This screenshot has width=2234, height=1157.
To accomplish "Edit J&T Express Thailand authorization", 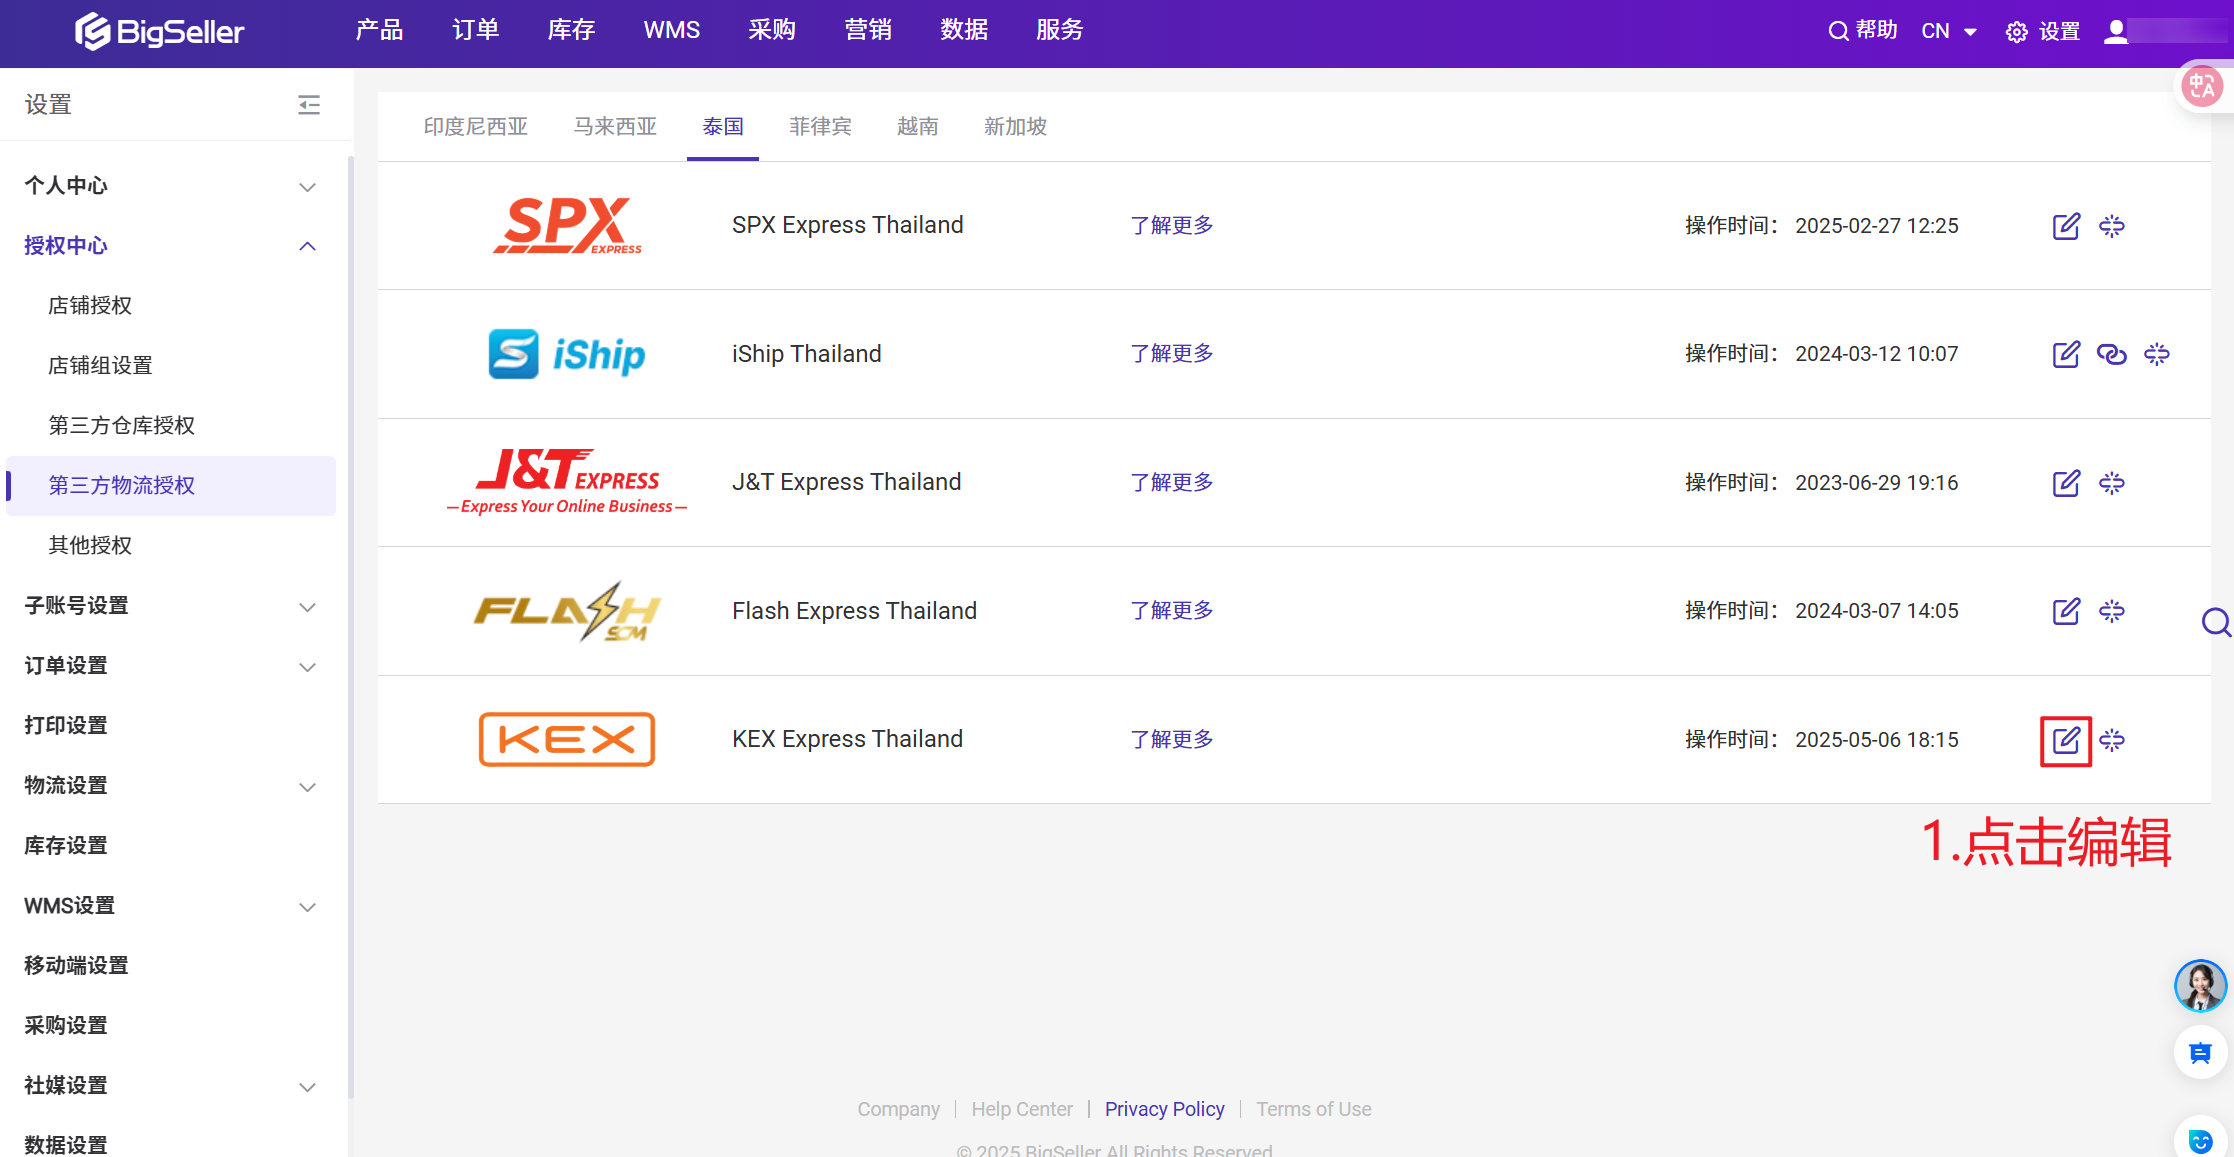I will click(2066, 483).
